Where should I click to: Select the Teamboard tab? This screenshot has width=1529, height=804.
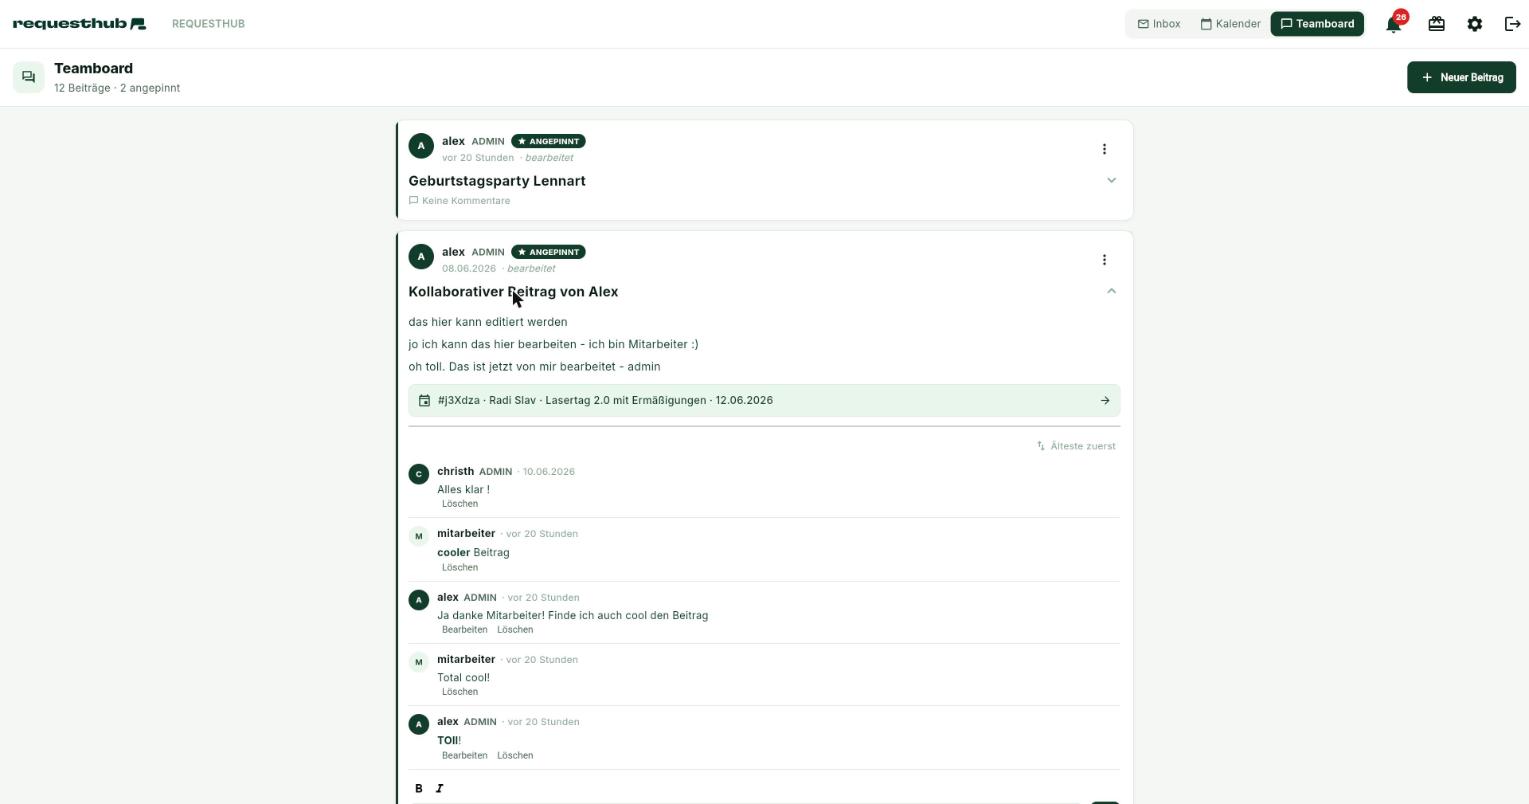(1317, 24)
